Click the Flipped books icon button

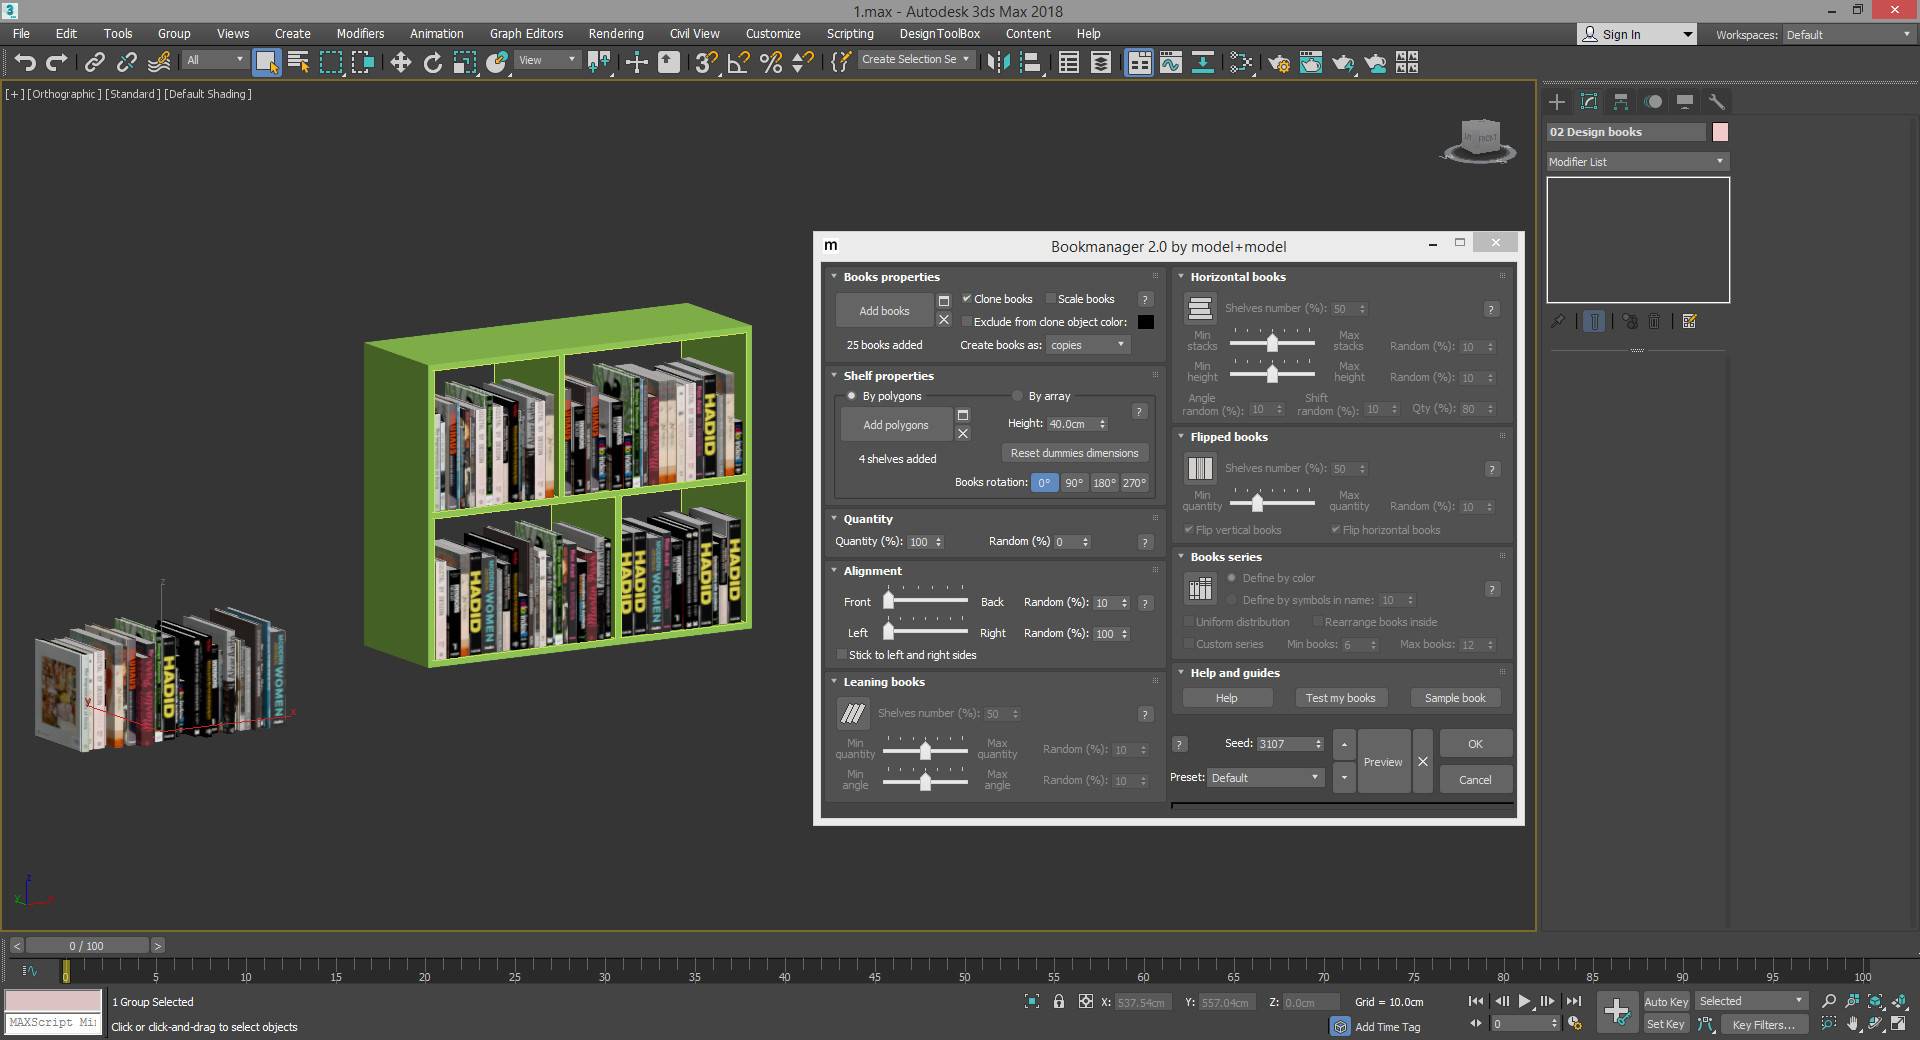point(1200,468)
